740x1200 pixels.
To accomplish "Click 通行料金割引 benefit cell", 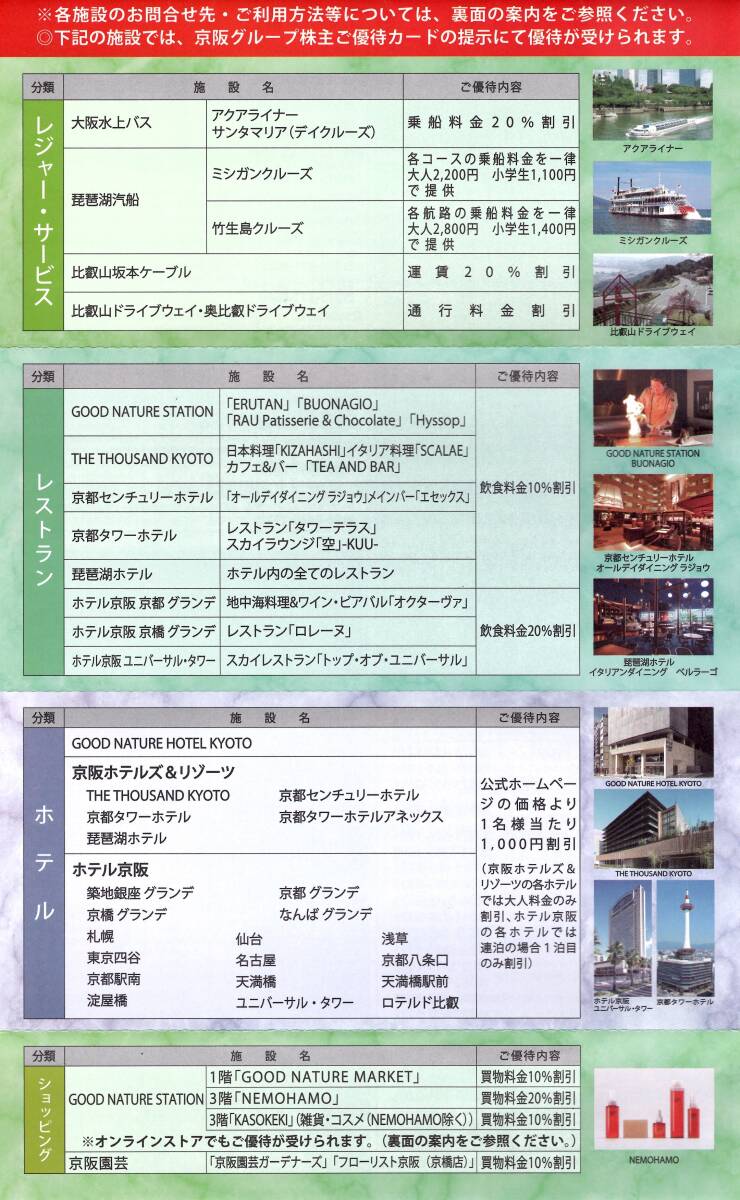I will (491, 311).
